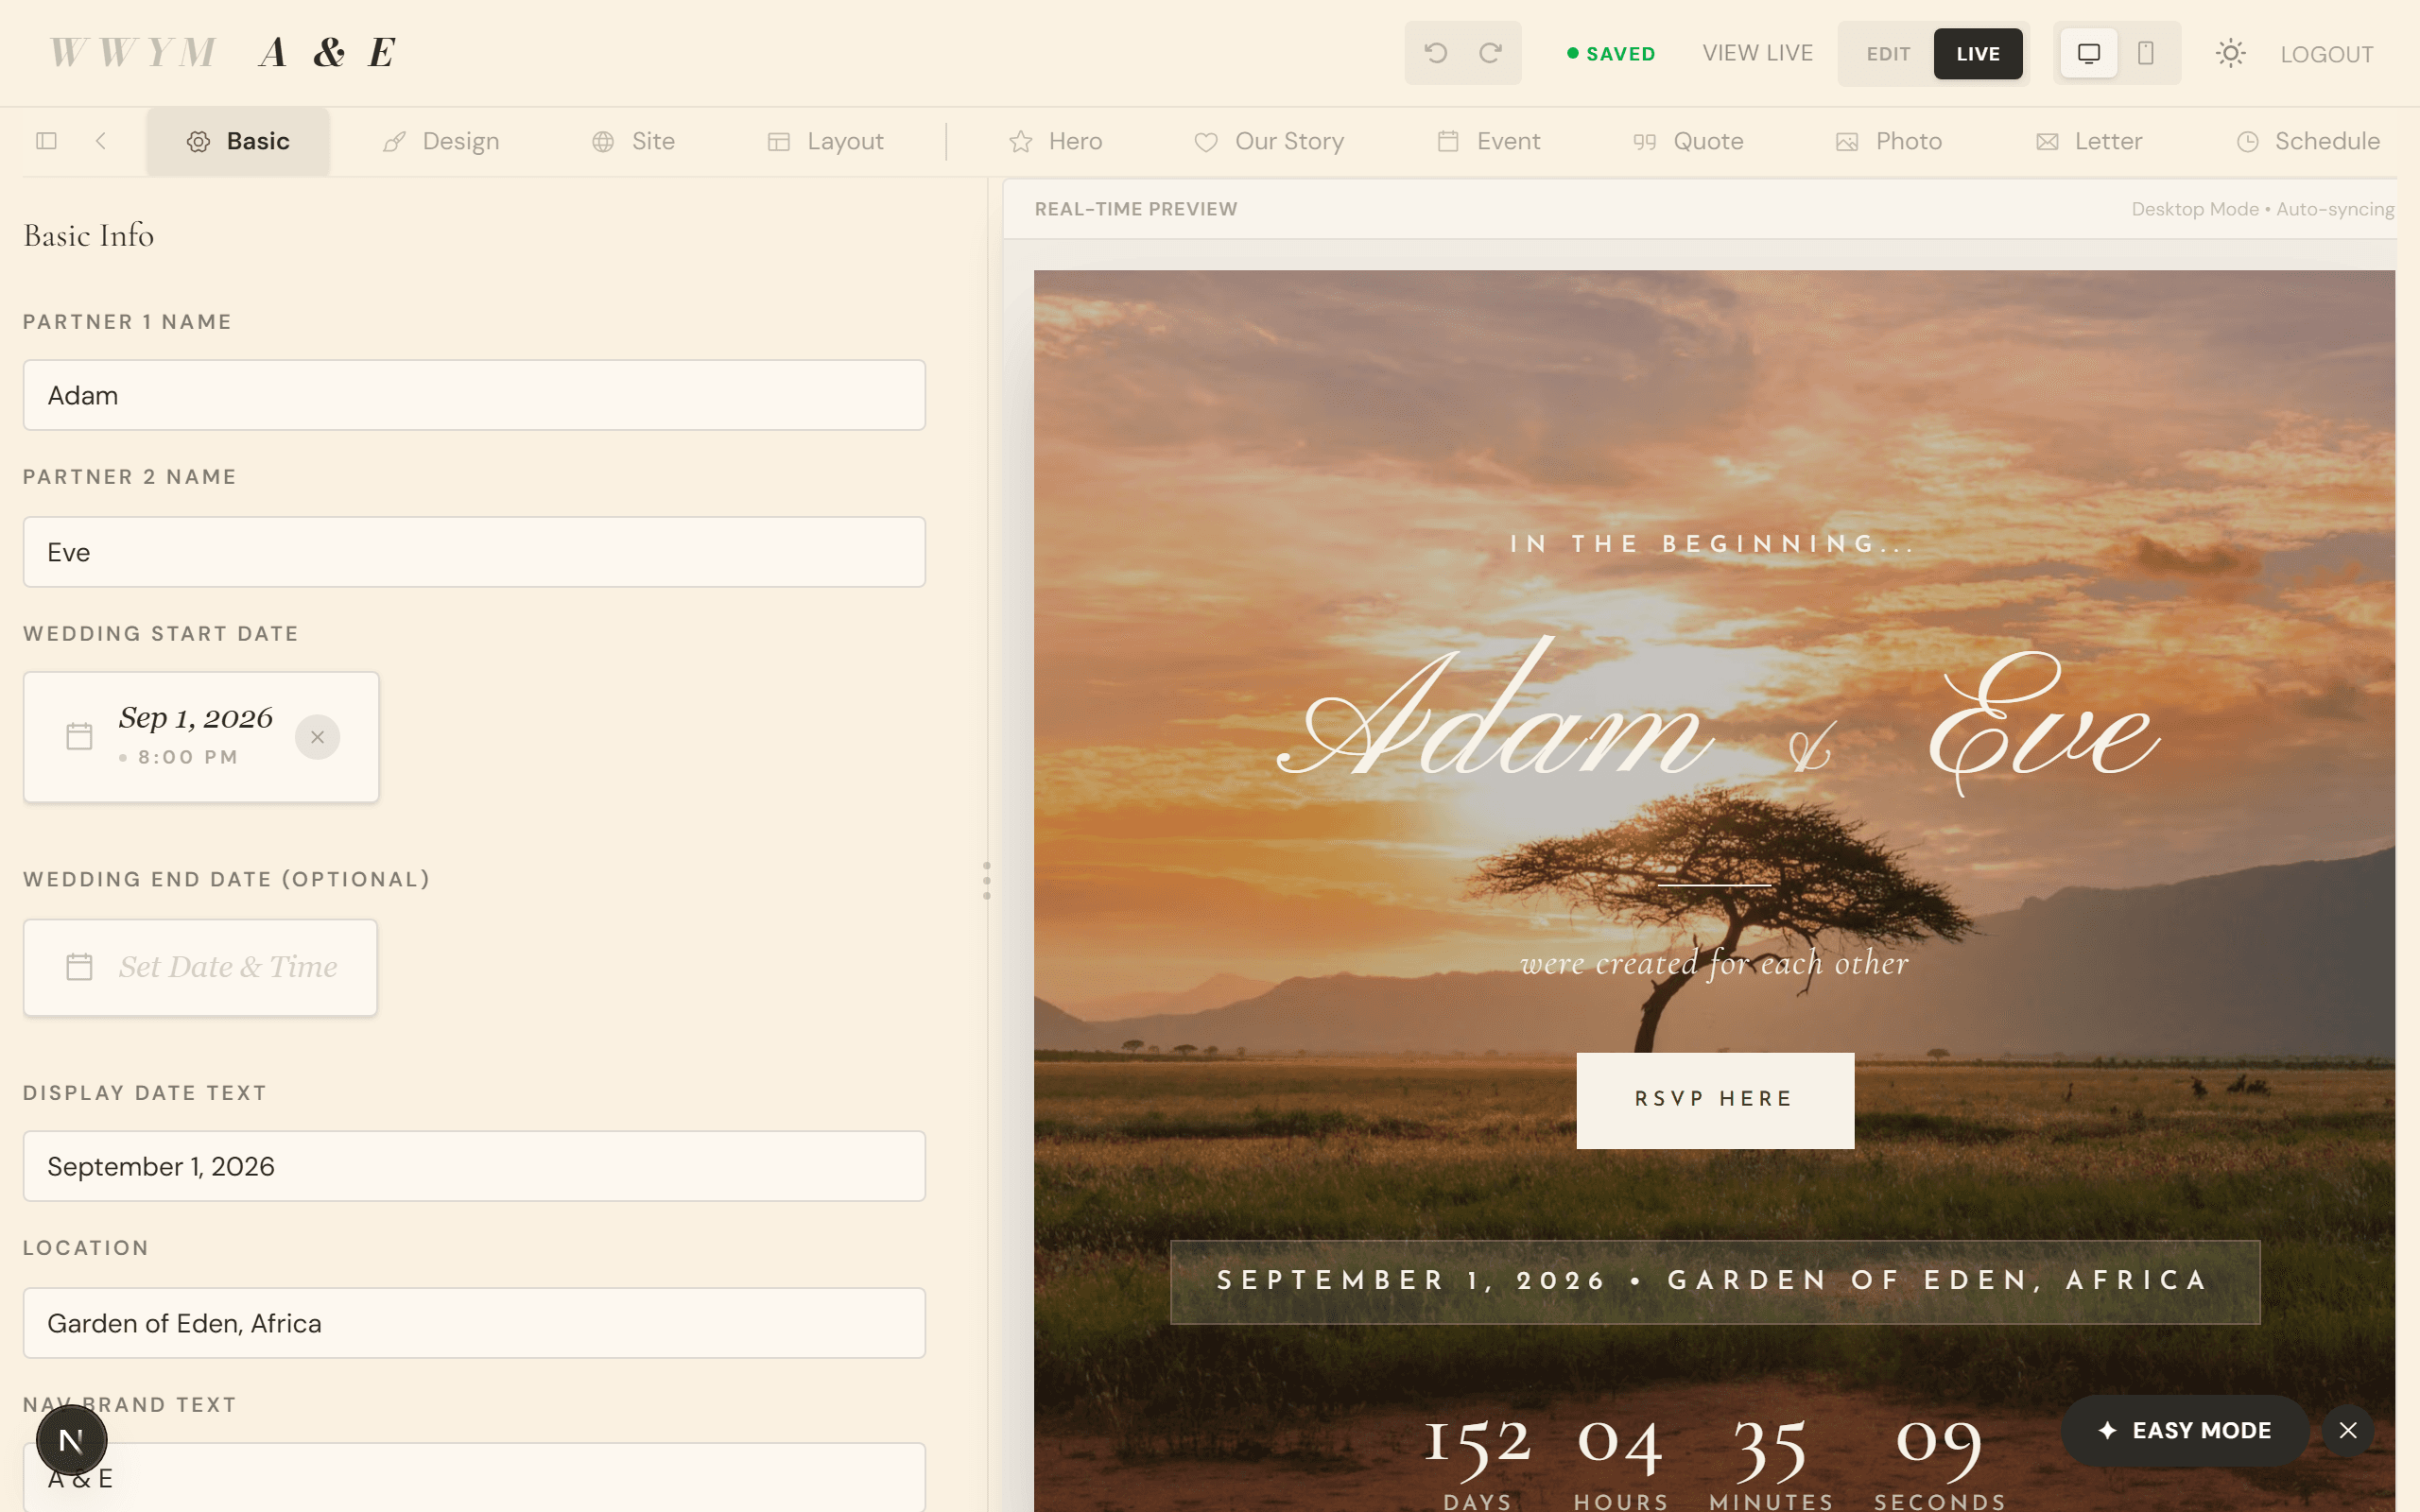Toggle EASY MODE in the preview
This screenshot has width=2420, height=1512.
pyautogui.click(x=2185, y=1430)
